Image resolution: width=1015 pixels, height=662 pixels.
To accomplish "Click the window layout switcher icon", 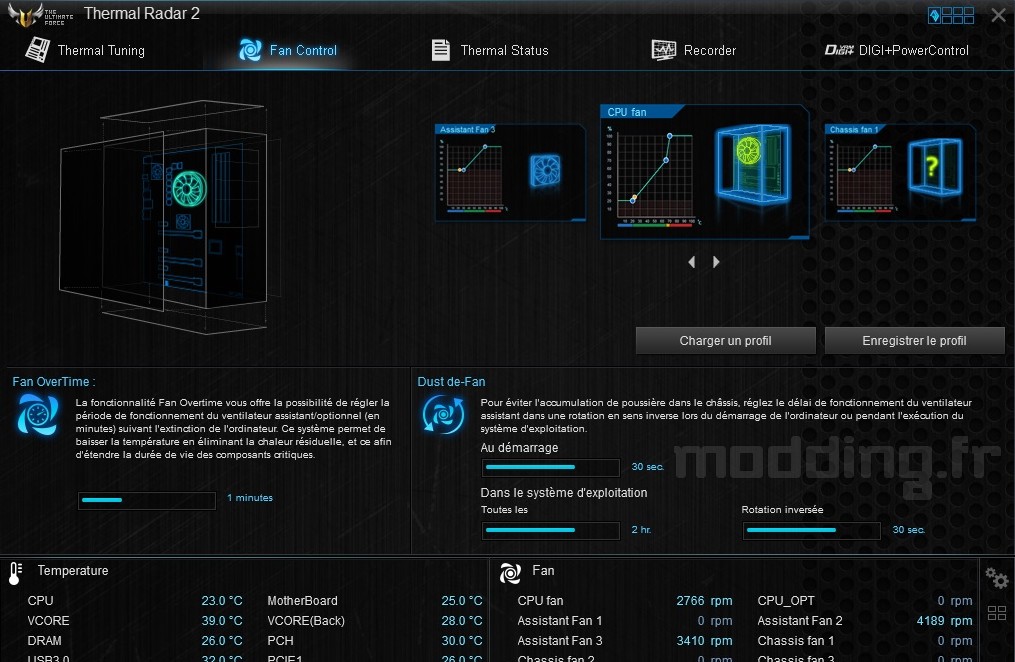I will tap(951, 16).
